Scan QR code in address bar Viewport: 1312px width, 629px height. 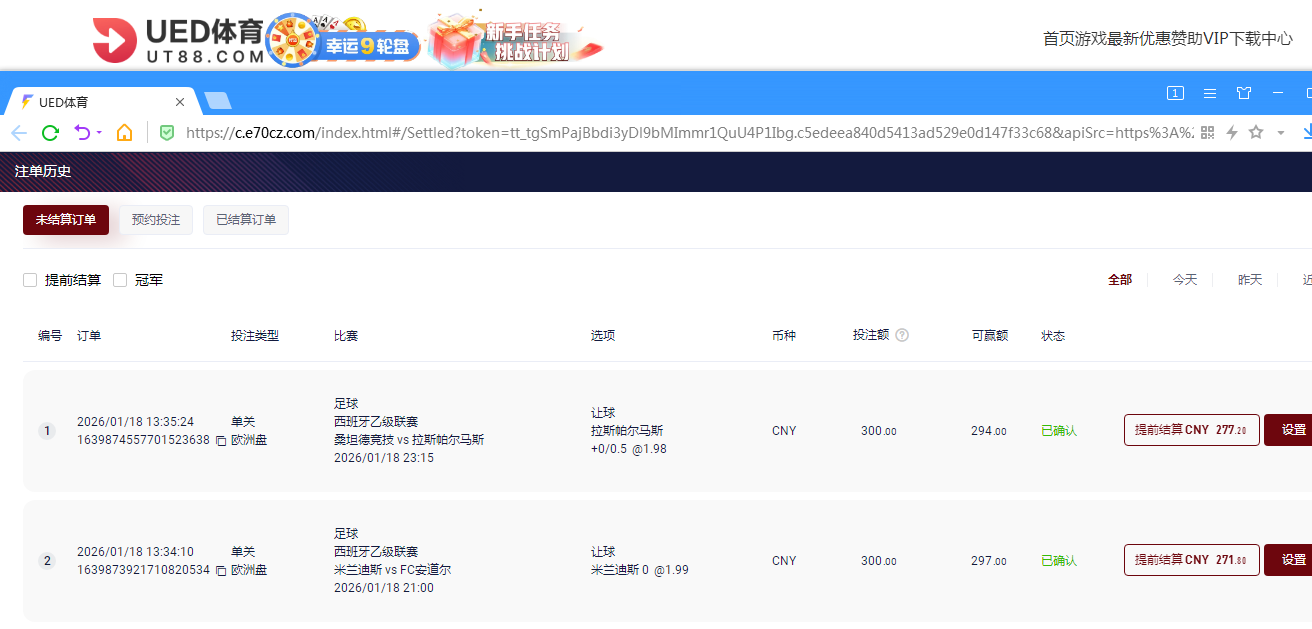(1207, 132)
